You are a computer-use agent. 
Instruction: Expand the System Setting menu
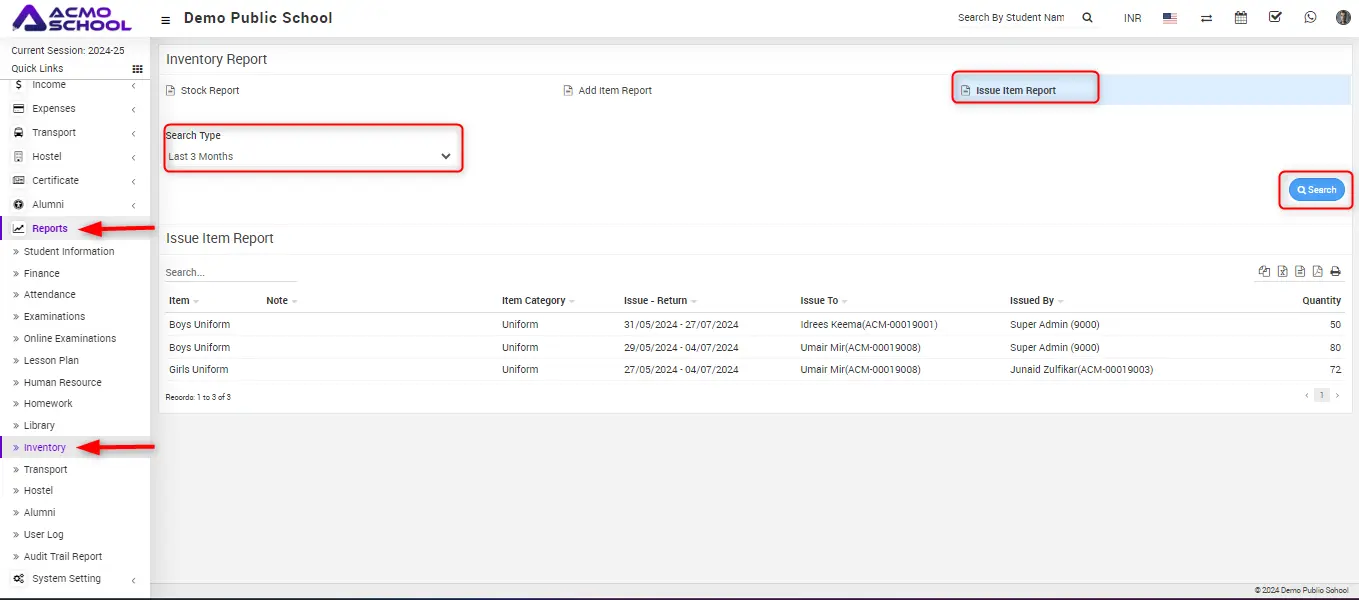pyautogui.click(x=66, y=579)
